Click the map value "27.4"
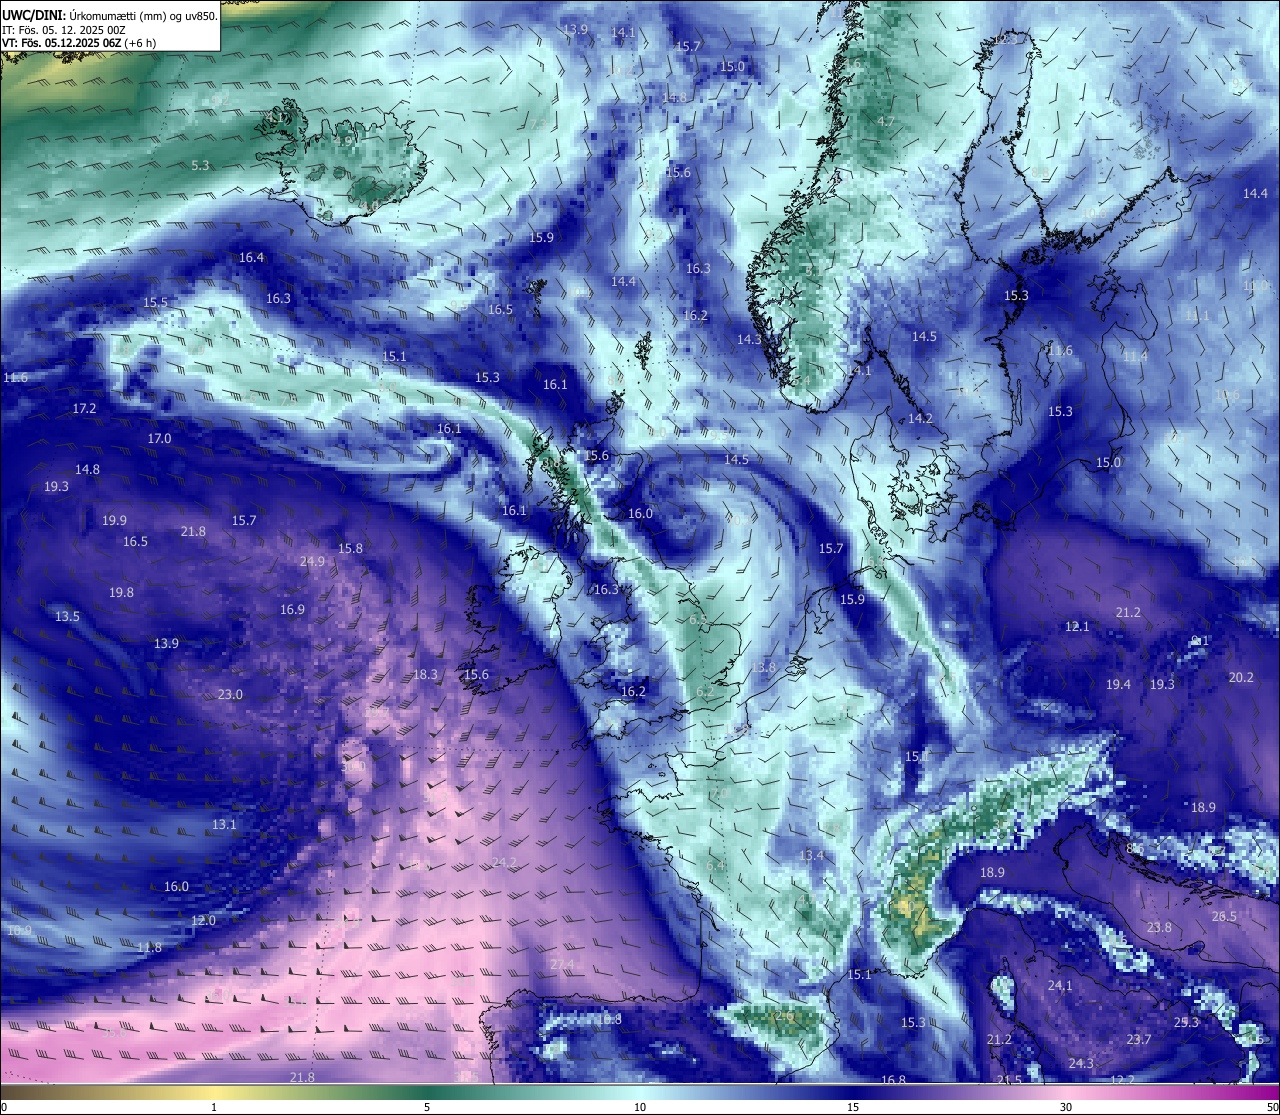1280x1115 pixels. click(562, 964)
